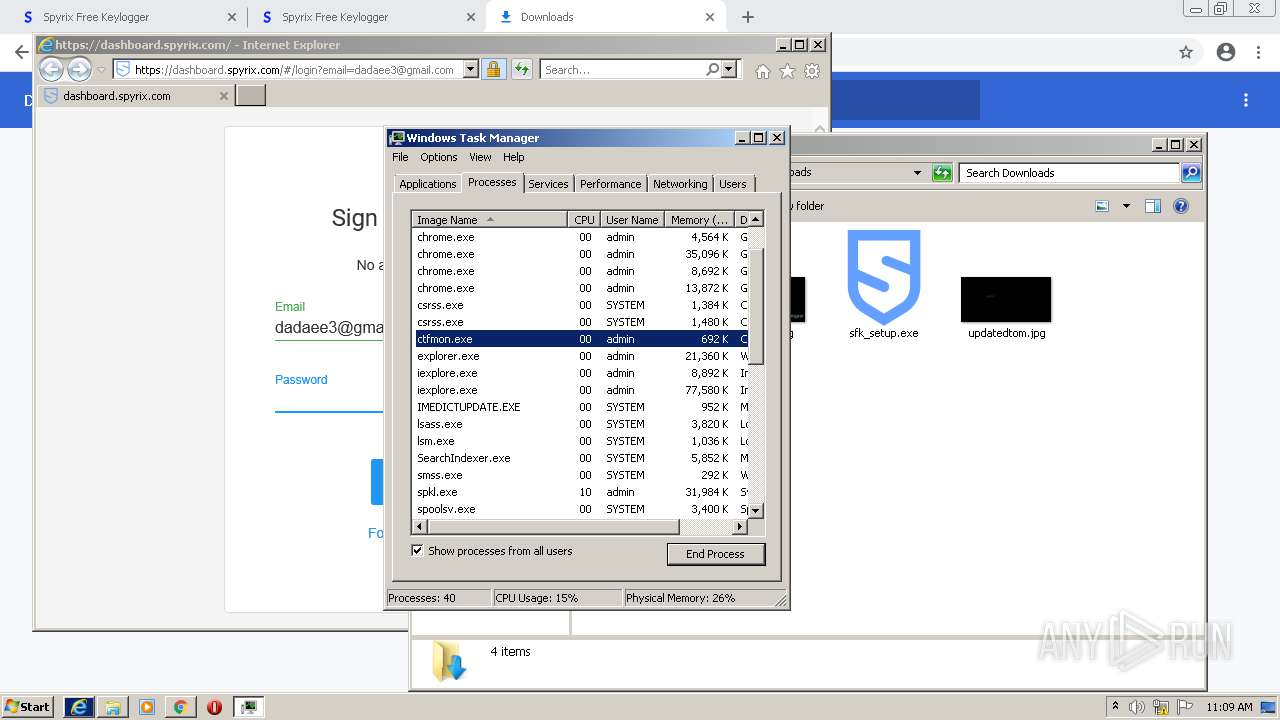Image resolution: width=1280 pixels, height=720 pixels.
Task: Click the IE search magnifier icon
Action: 712,69
